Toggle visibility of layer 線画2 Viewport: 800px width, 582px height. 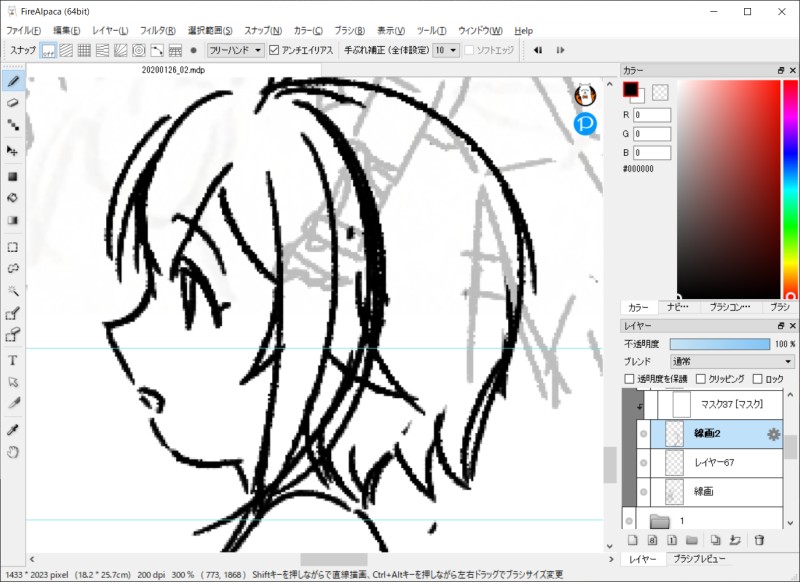[643, 434]
